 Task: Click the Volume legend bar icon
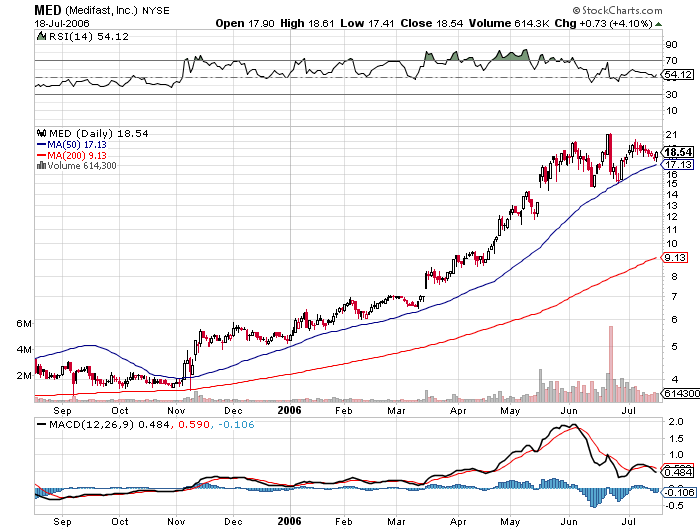point(41,166)
